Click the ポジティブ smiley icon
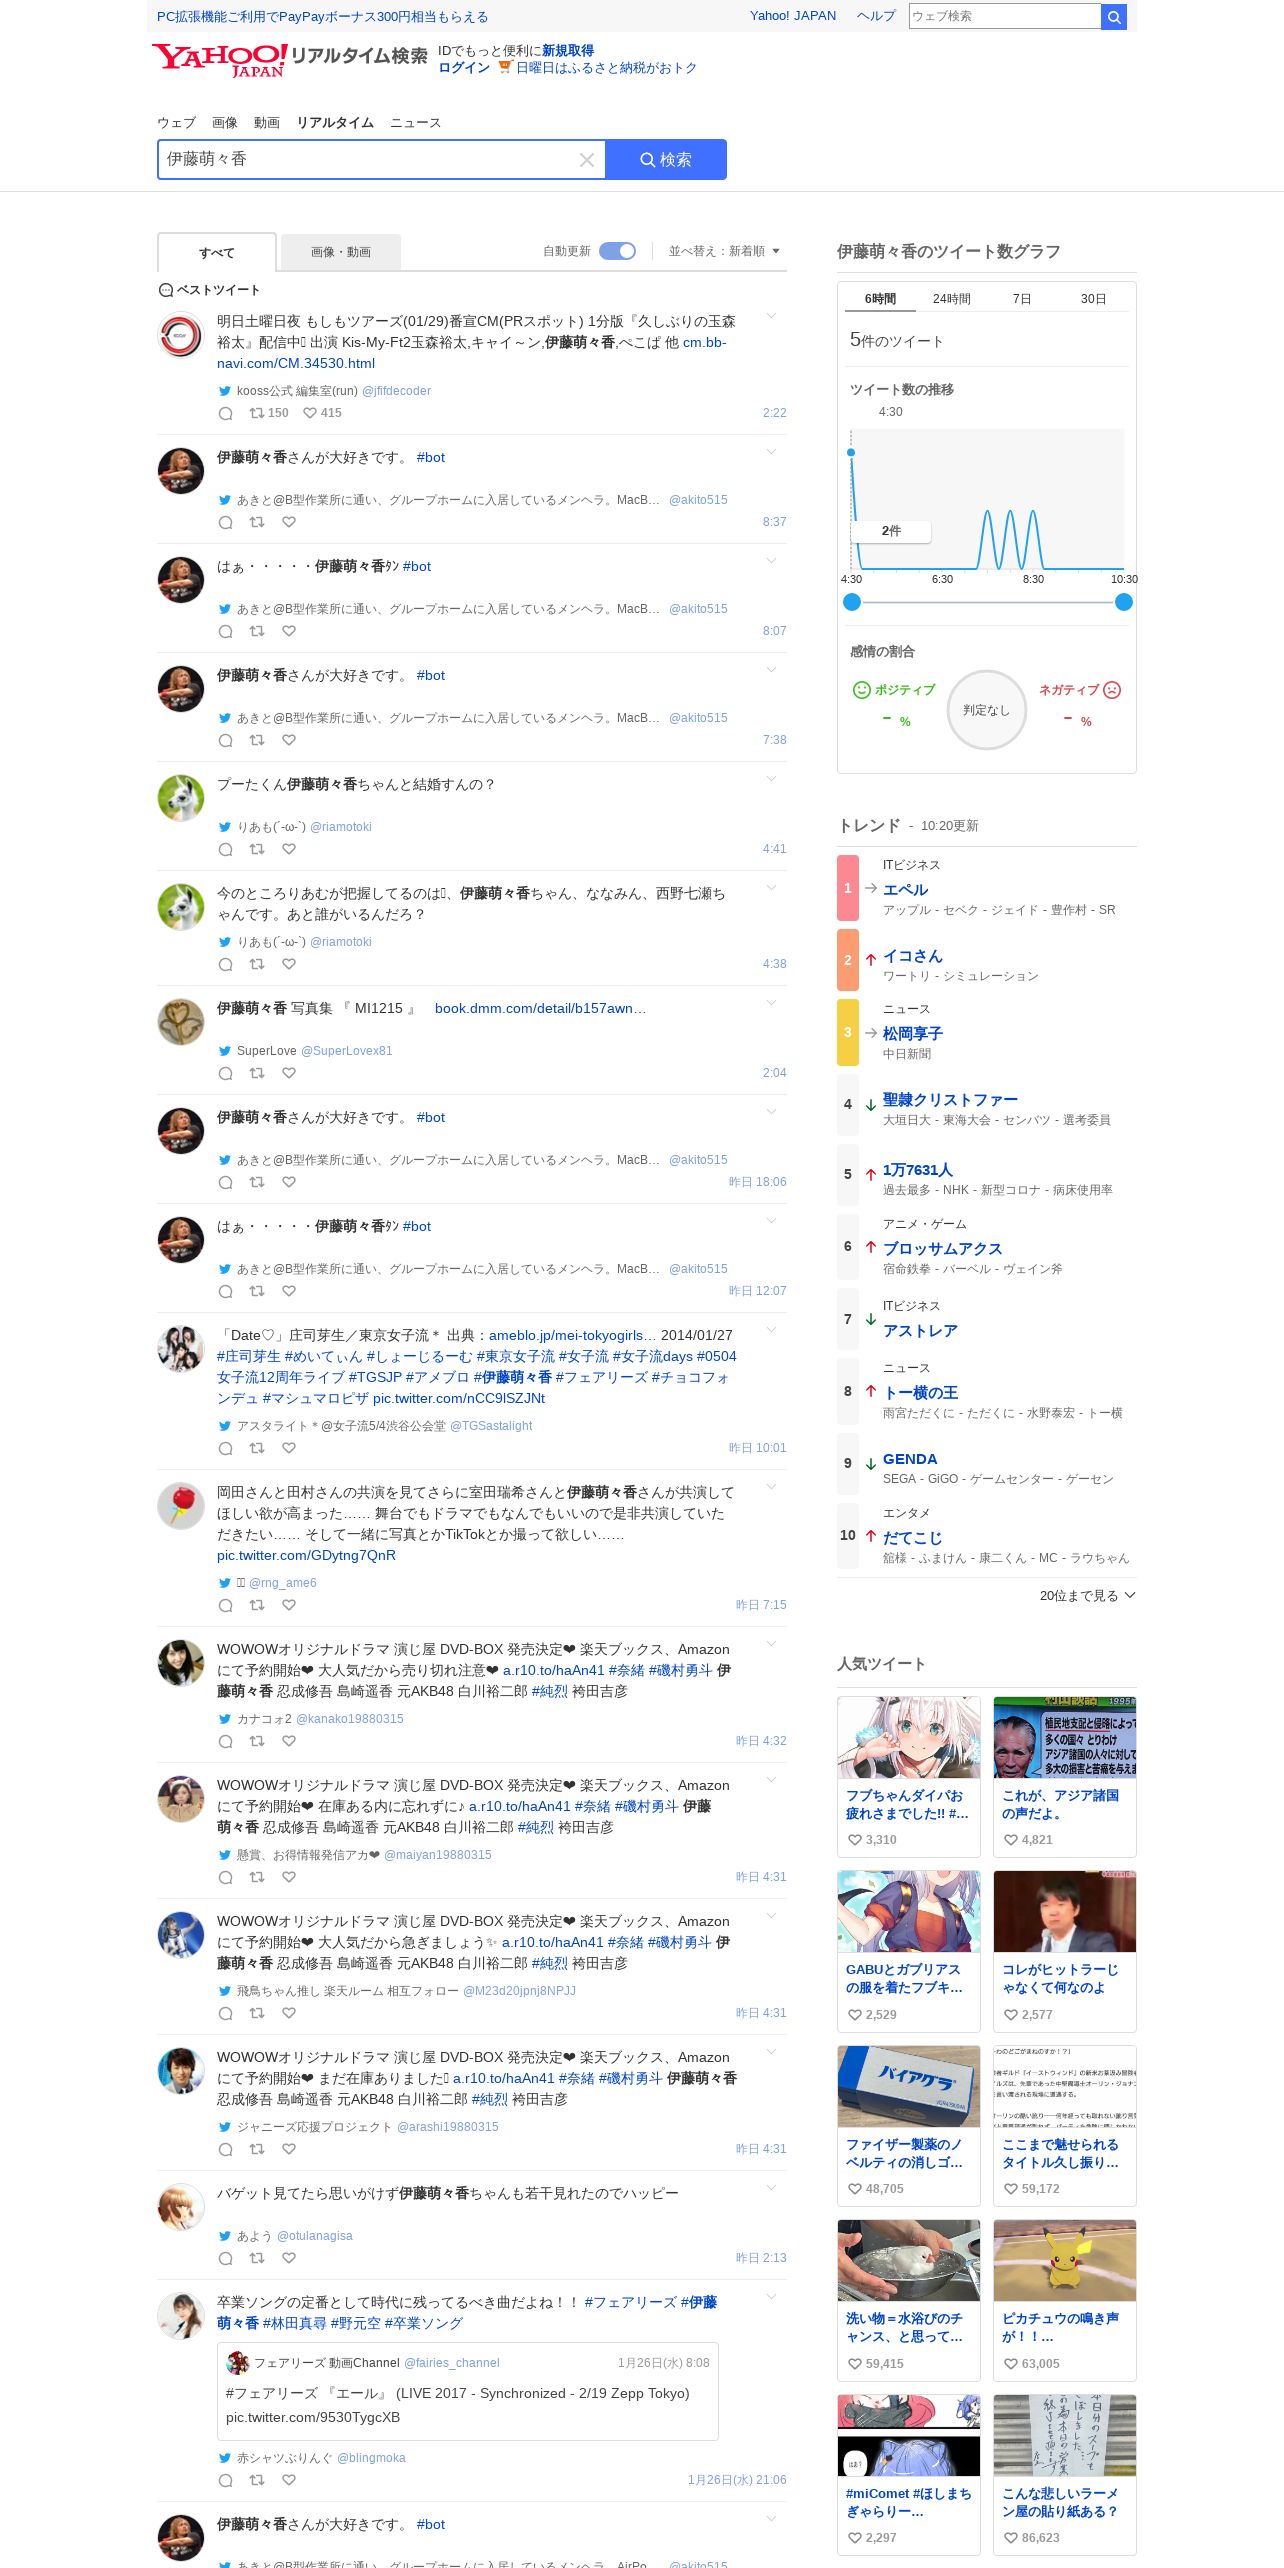The image size is (1284, 2568). (861, 690)
